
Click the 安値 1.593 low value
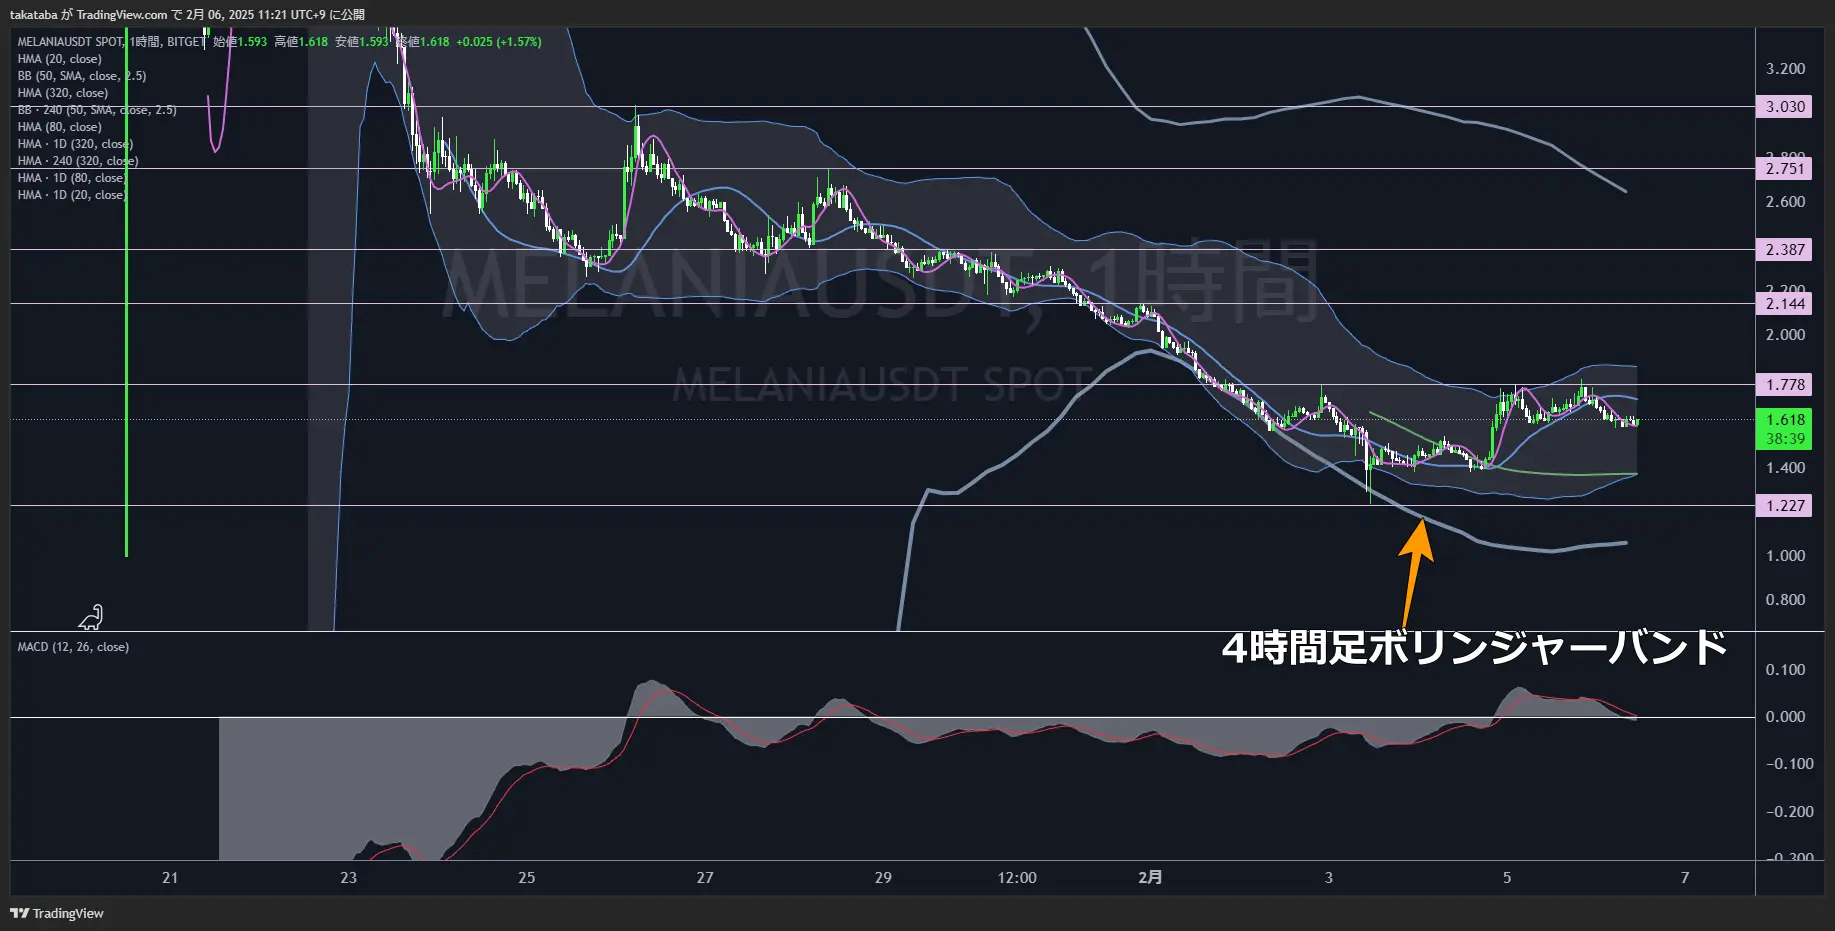[361, 42]
